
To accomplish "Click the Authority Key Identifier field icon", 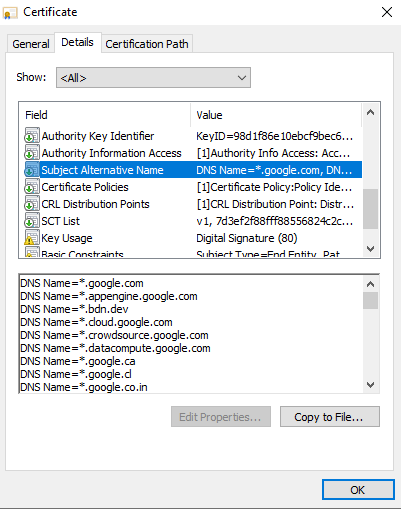I will point(32,136).
